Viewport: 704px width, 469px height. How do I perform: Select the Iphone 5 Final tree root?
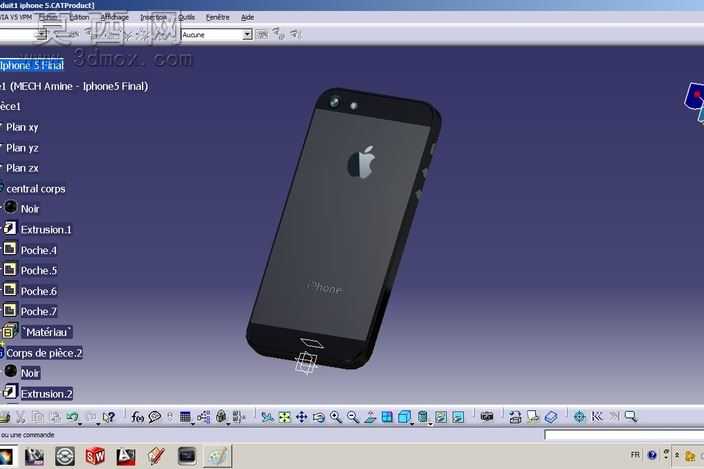click(32, 66)
